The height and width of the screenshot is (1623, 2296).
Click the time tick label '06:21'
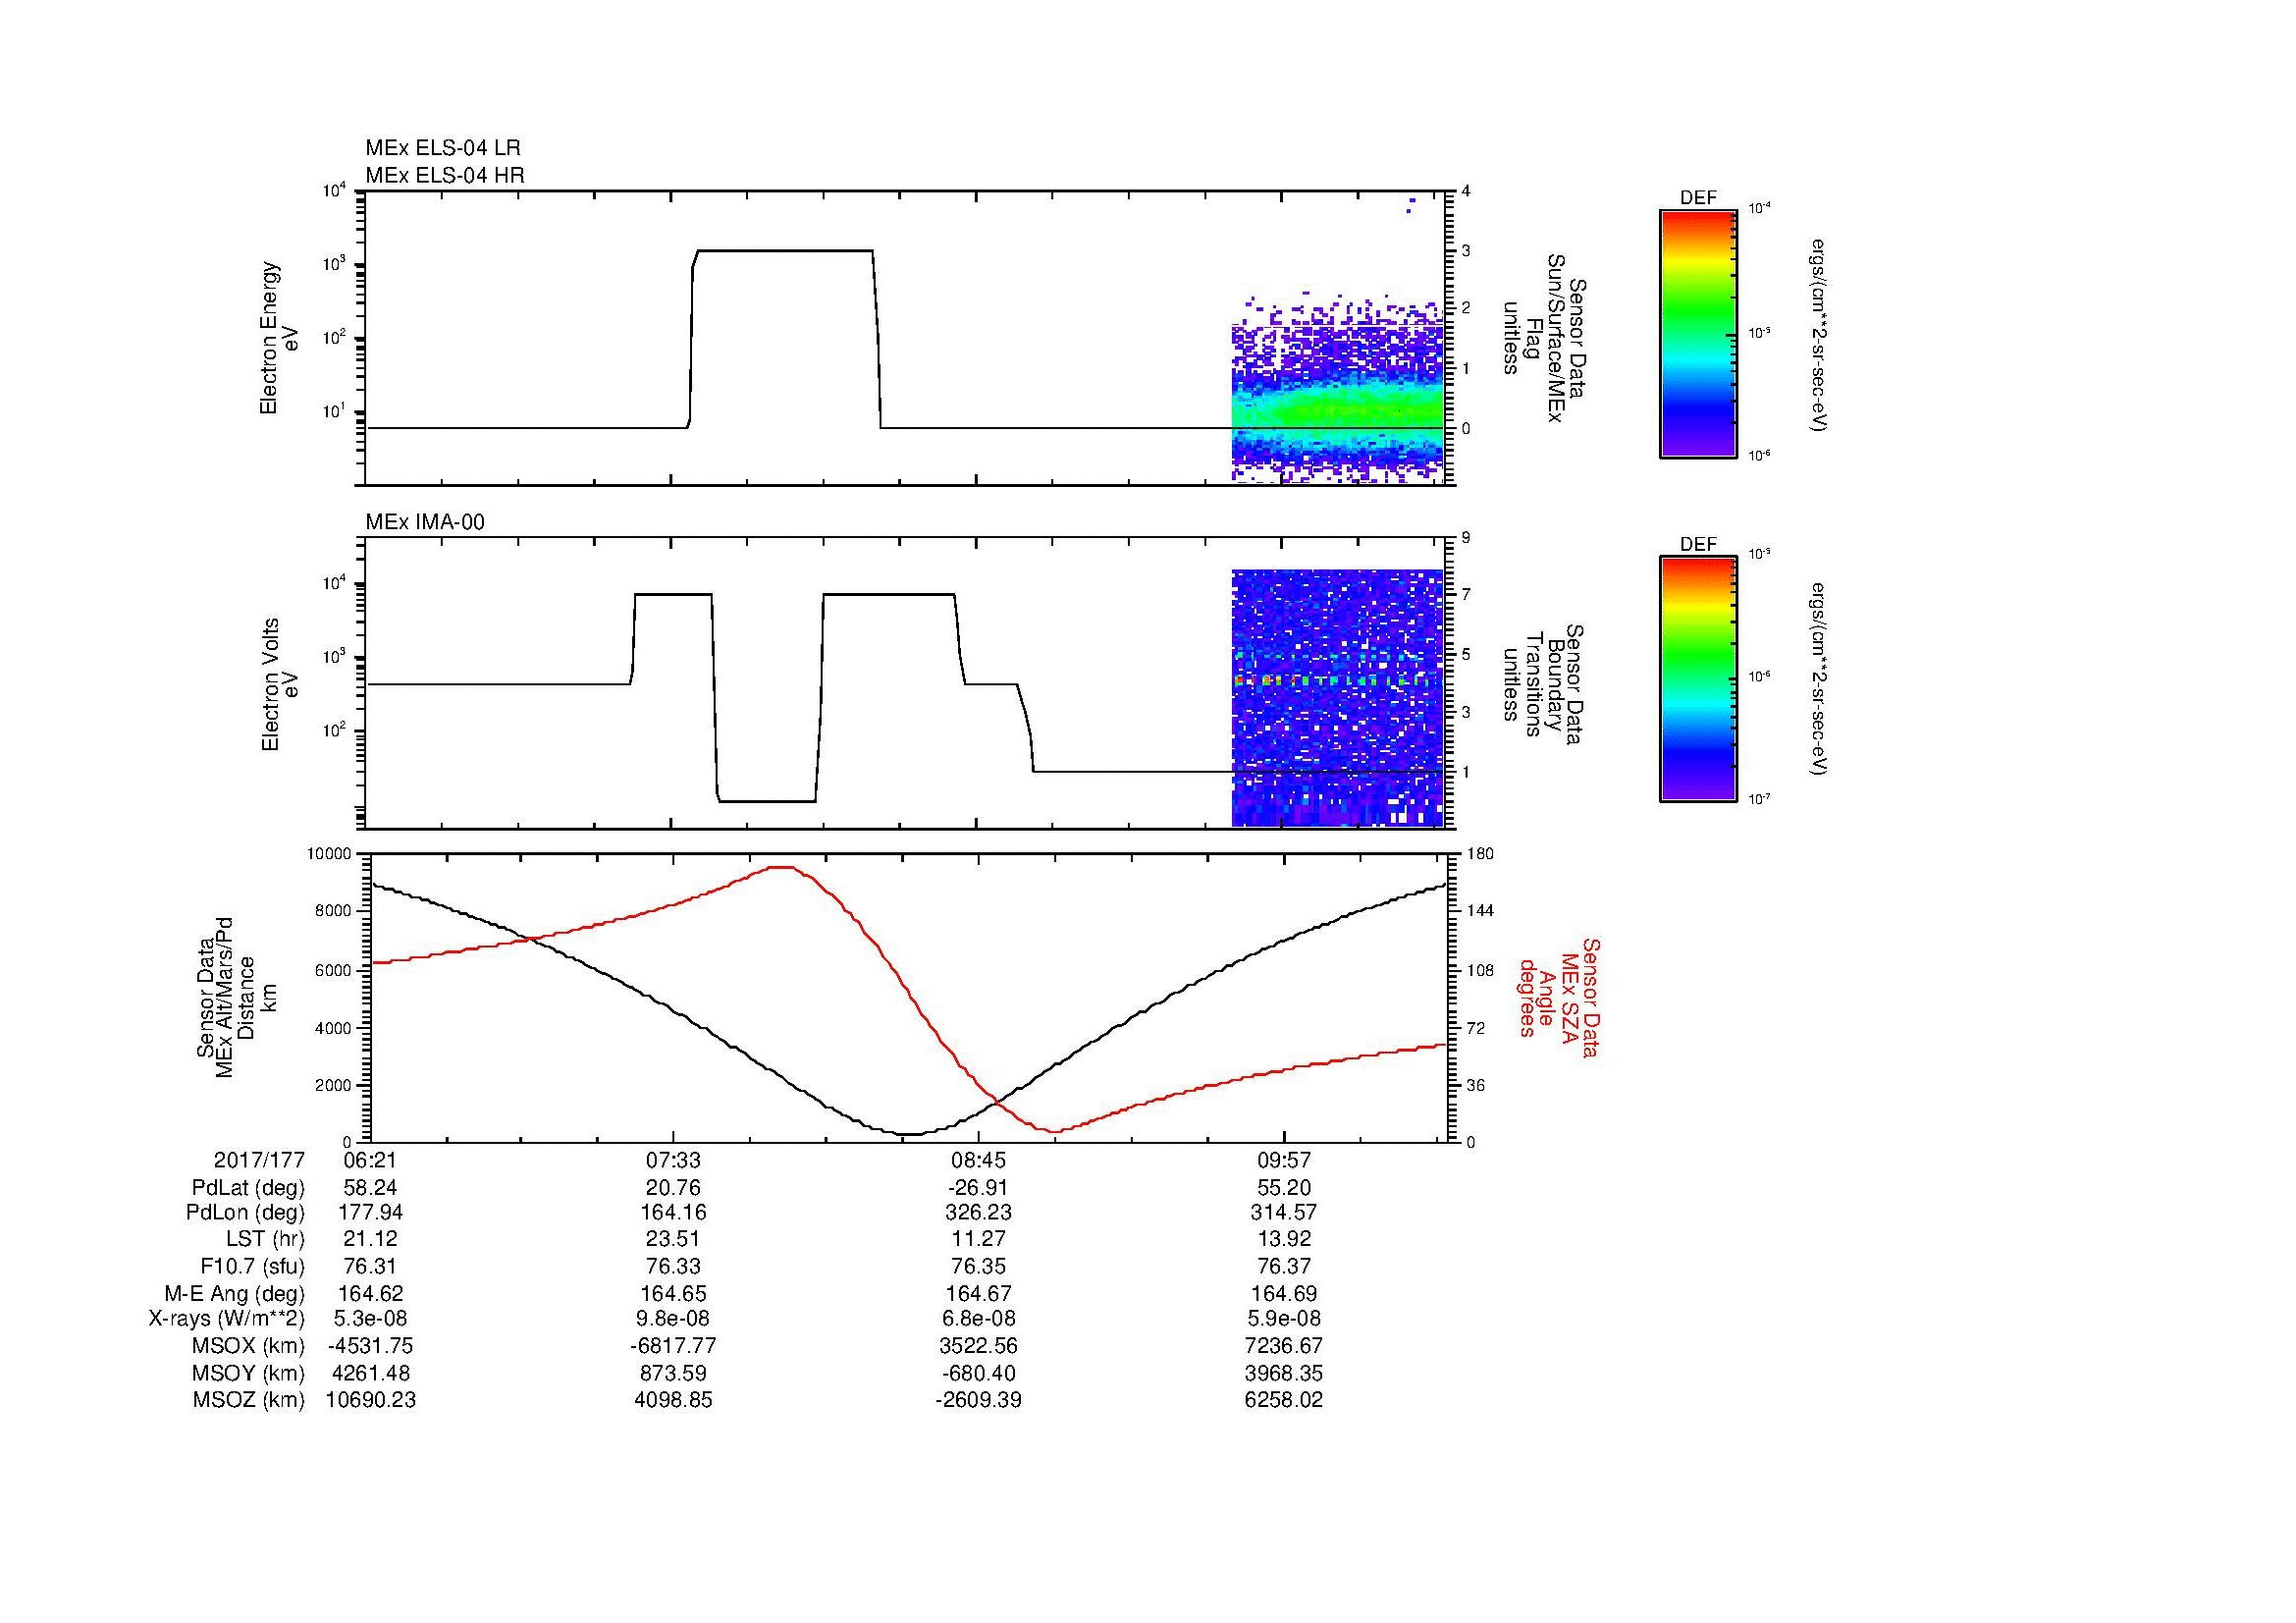click(370, 1160)
